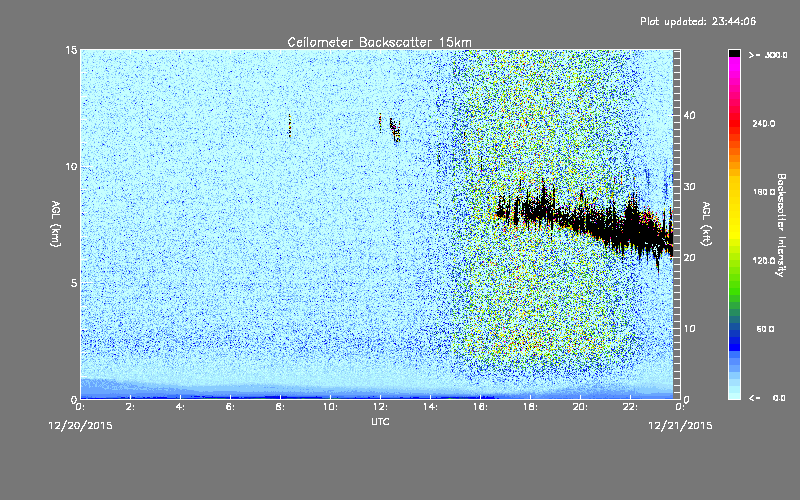This screenshot has height=500, width=800.
Task: Click the 14: hour tick label on time axis
Action: tap(431, 407)
